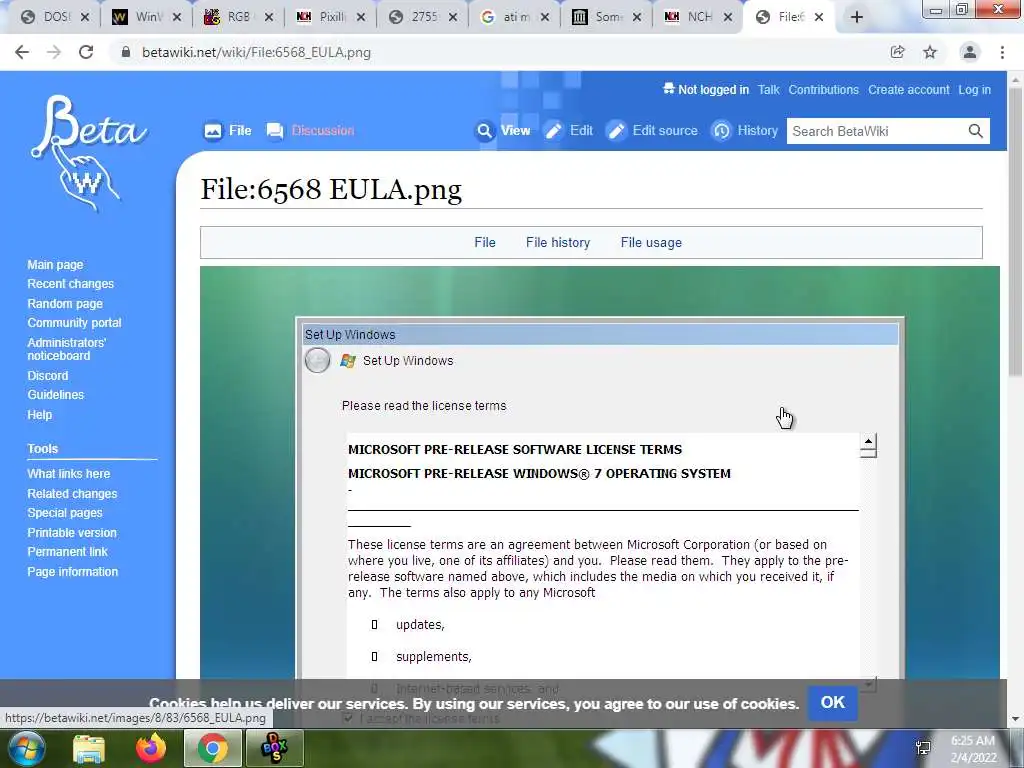Open Community portal link
The image size is (1024, 768).
74,322
